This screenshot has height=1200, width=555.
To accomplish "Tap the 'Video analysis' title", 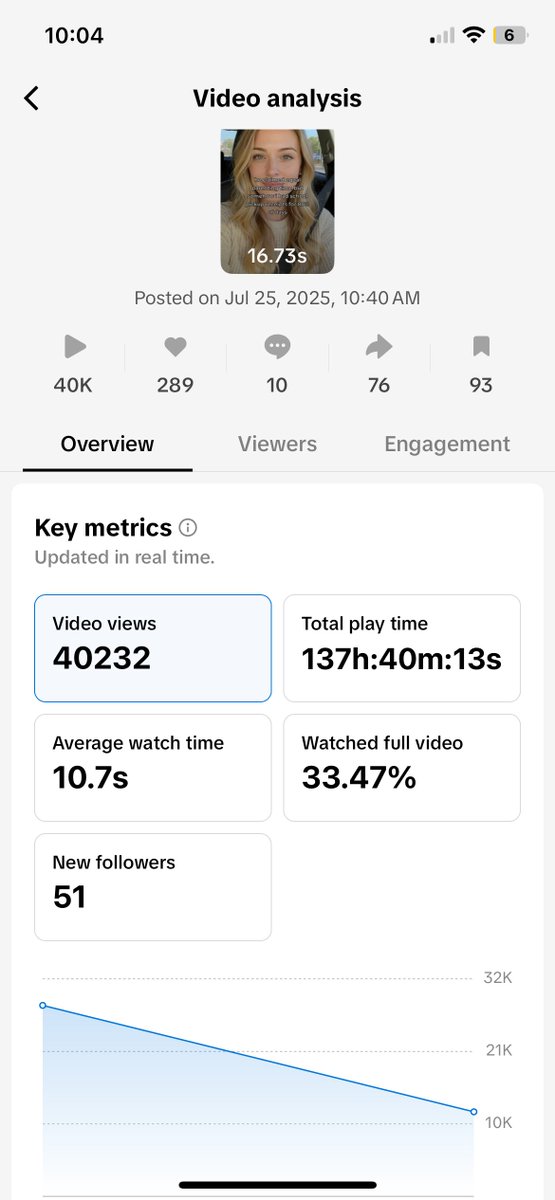I will [277, 98].
